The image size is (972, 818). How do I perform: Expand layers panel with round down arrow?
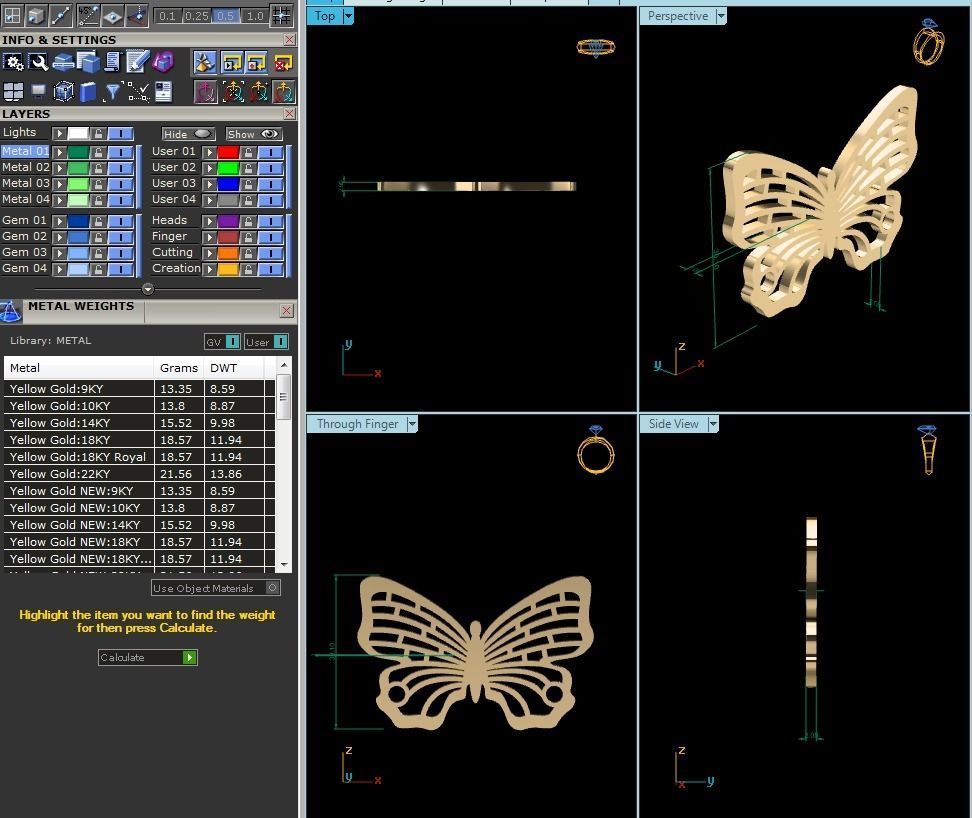point(148,289)
